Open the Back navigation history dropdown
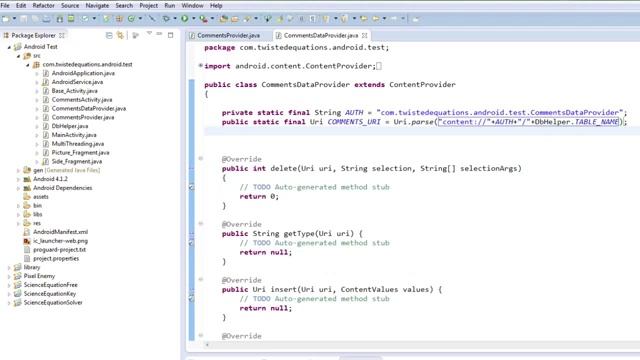The width and height of the screenshot is (640, 360). 384,19
